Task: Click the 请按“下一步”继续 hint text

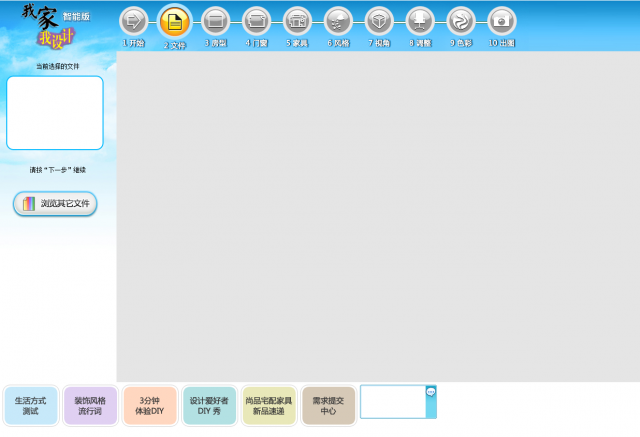Action: coord(58,170)
